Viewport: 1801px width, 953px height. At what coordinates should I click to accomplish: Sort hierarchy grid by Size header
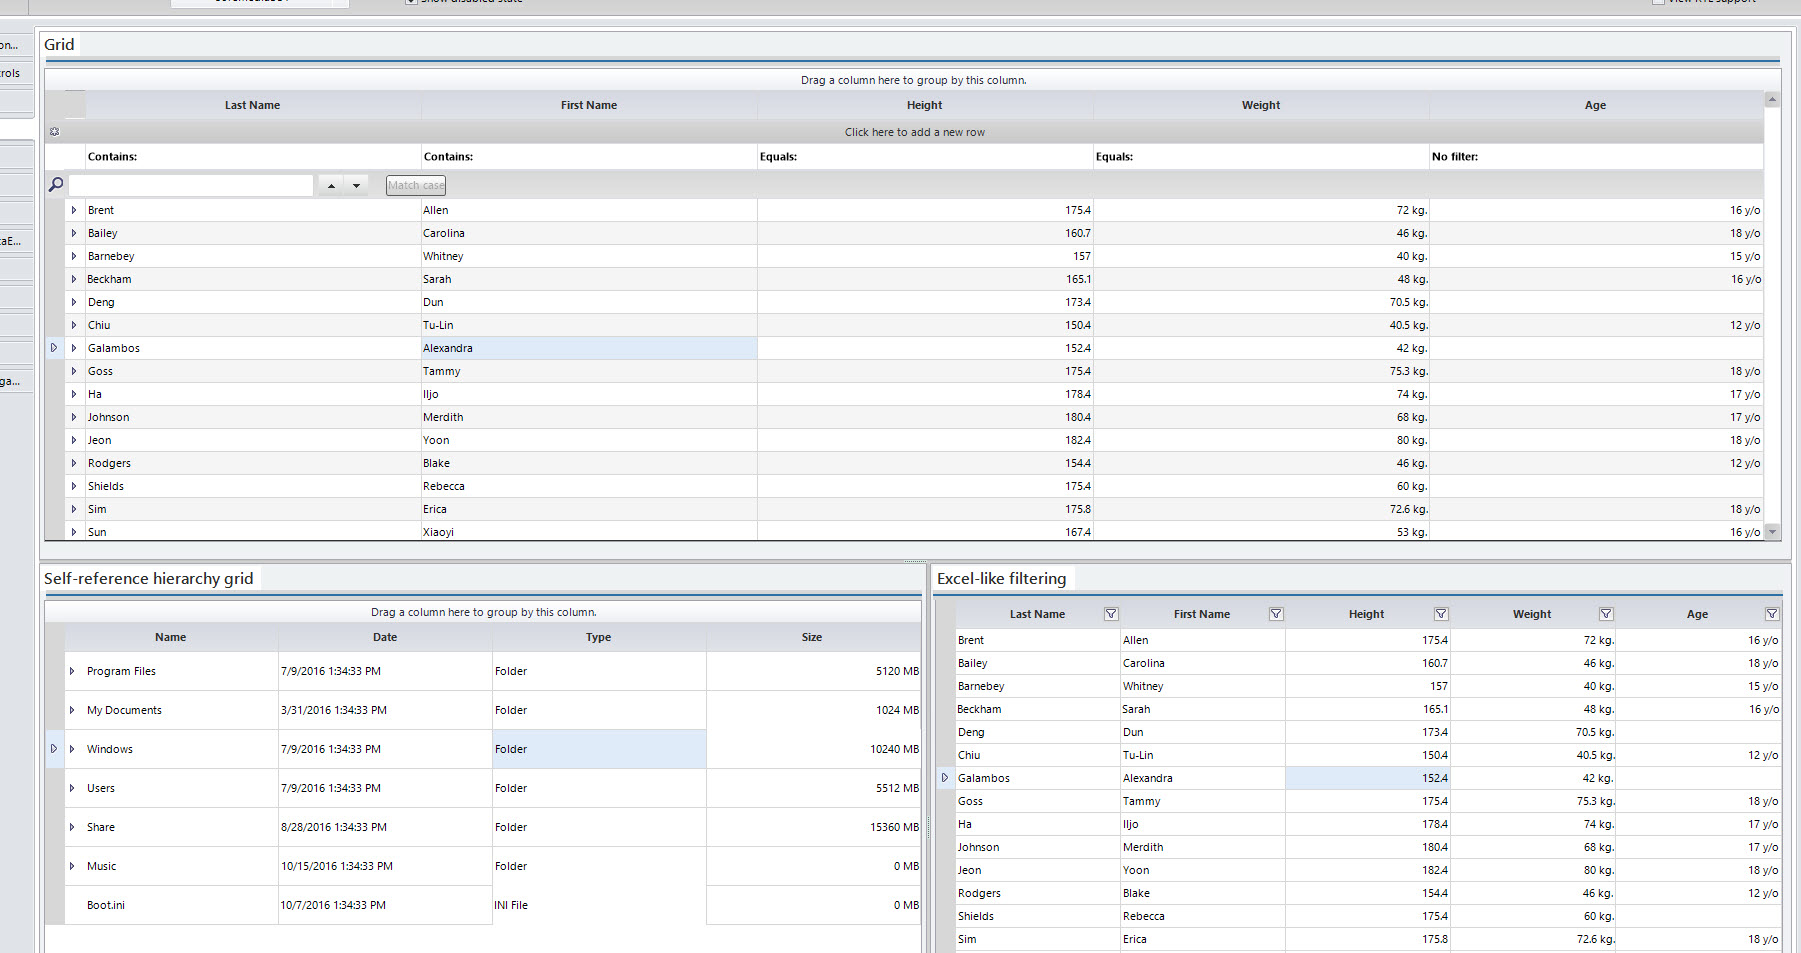812,637
